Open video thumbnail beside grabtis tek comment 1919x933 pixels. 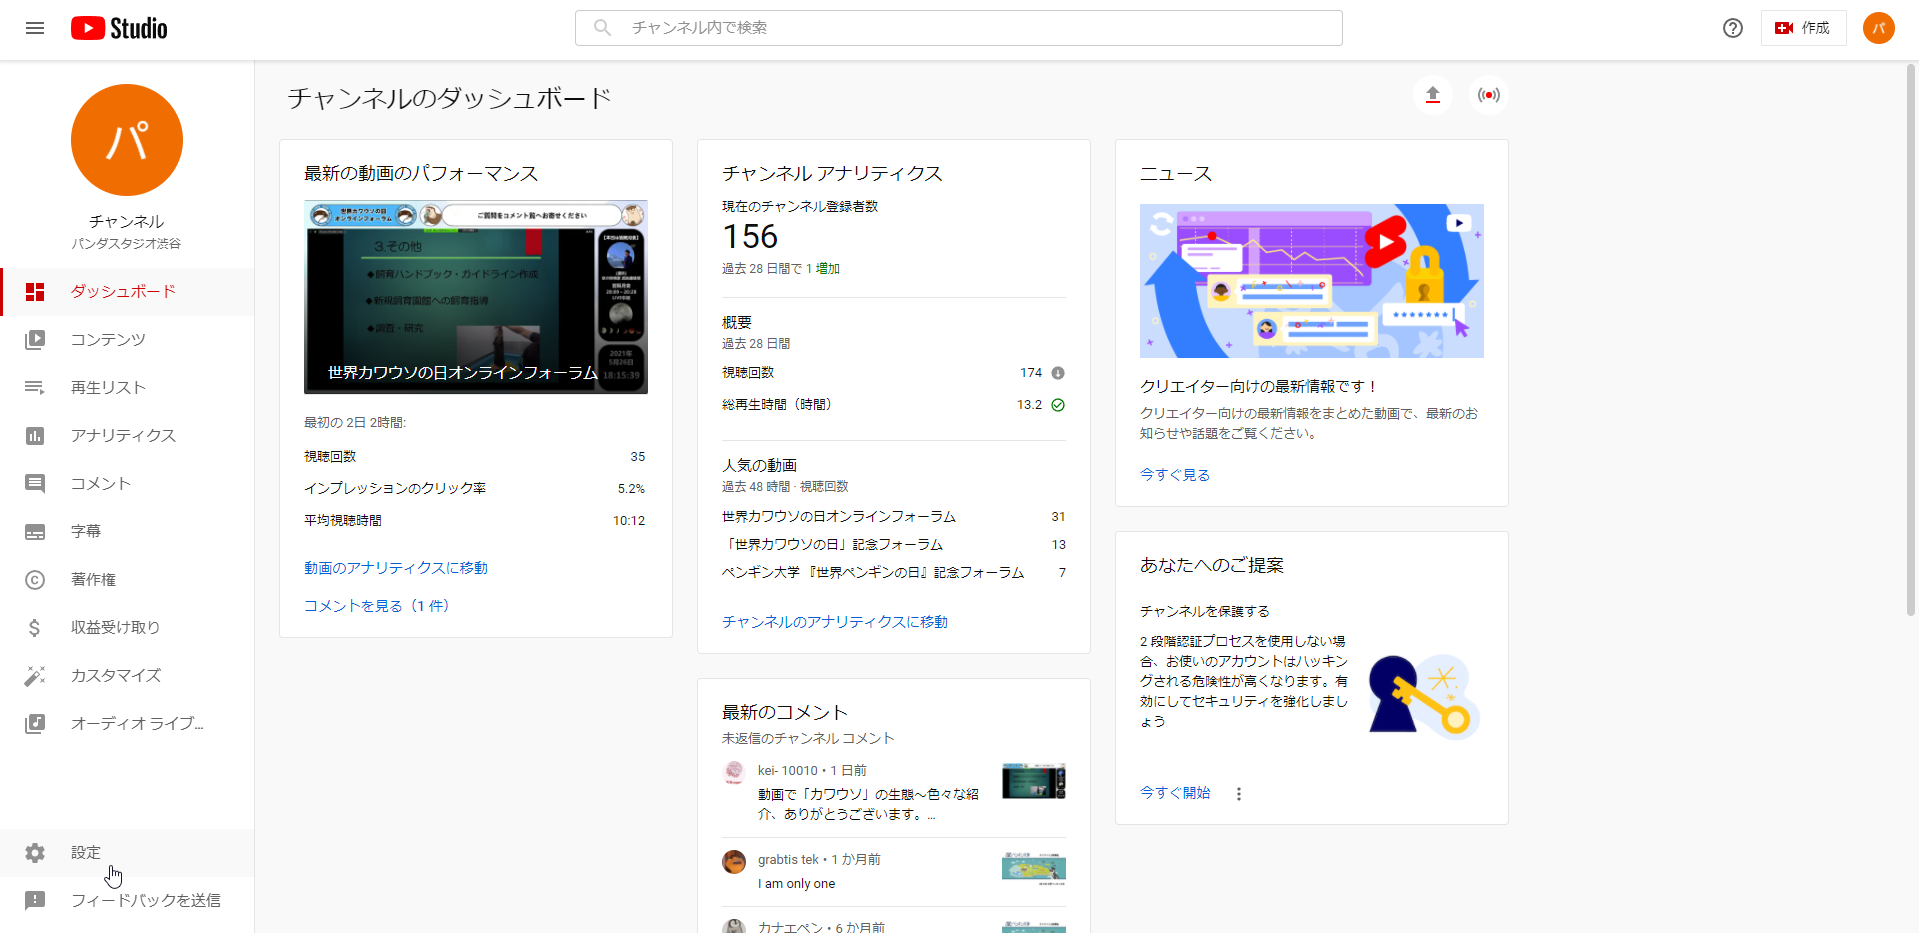[1034, 869]
